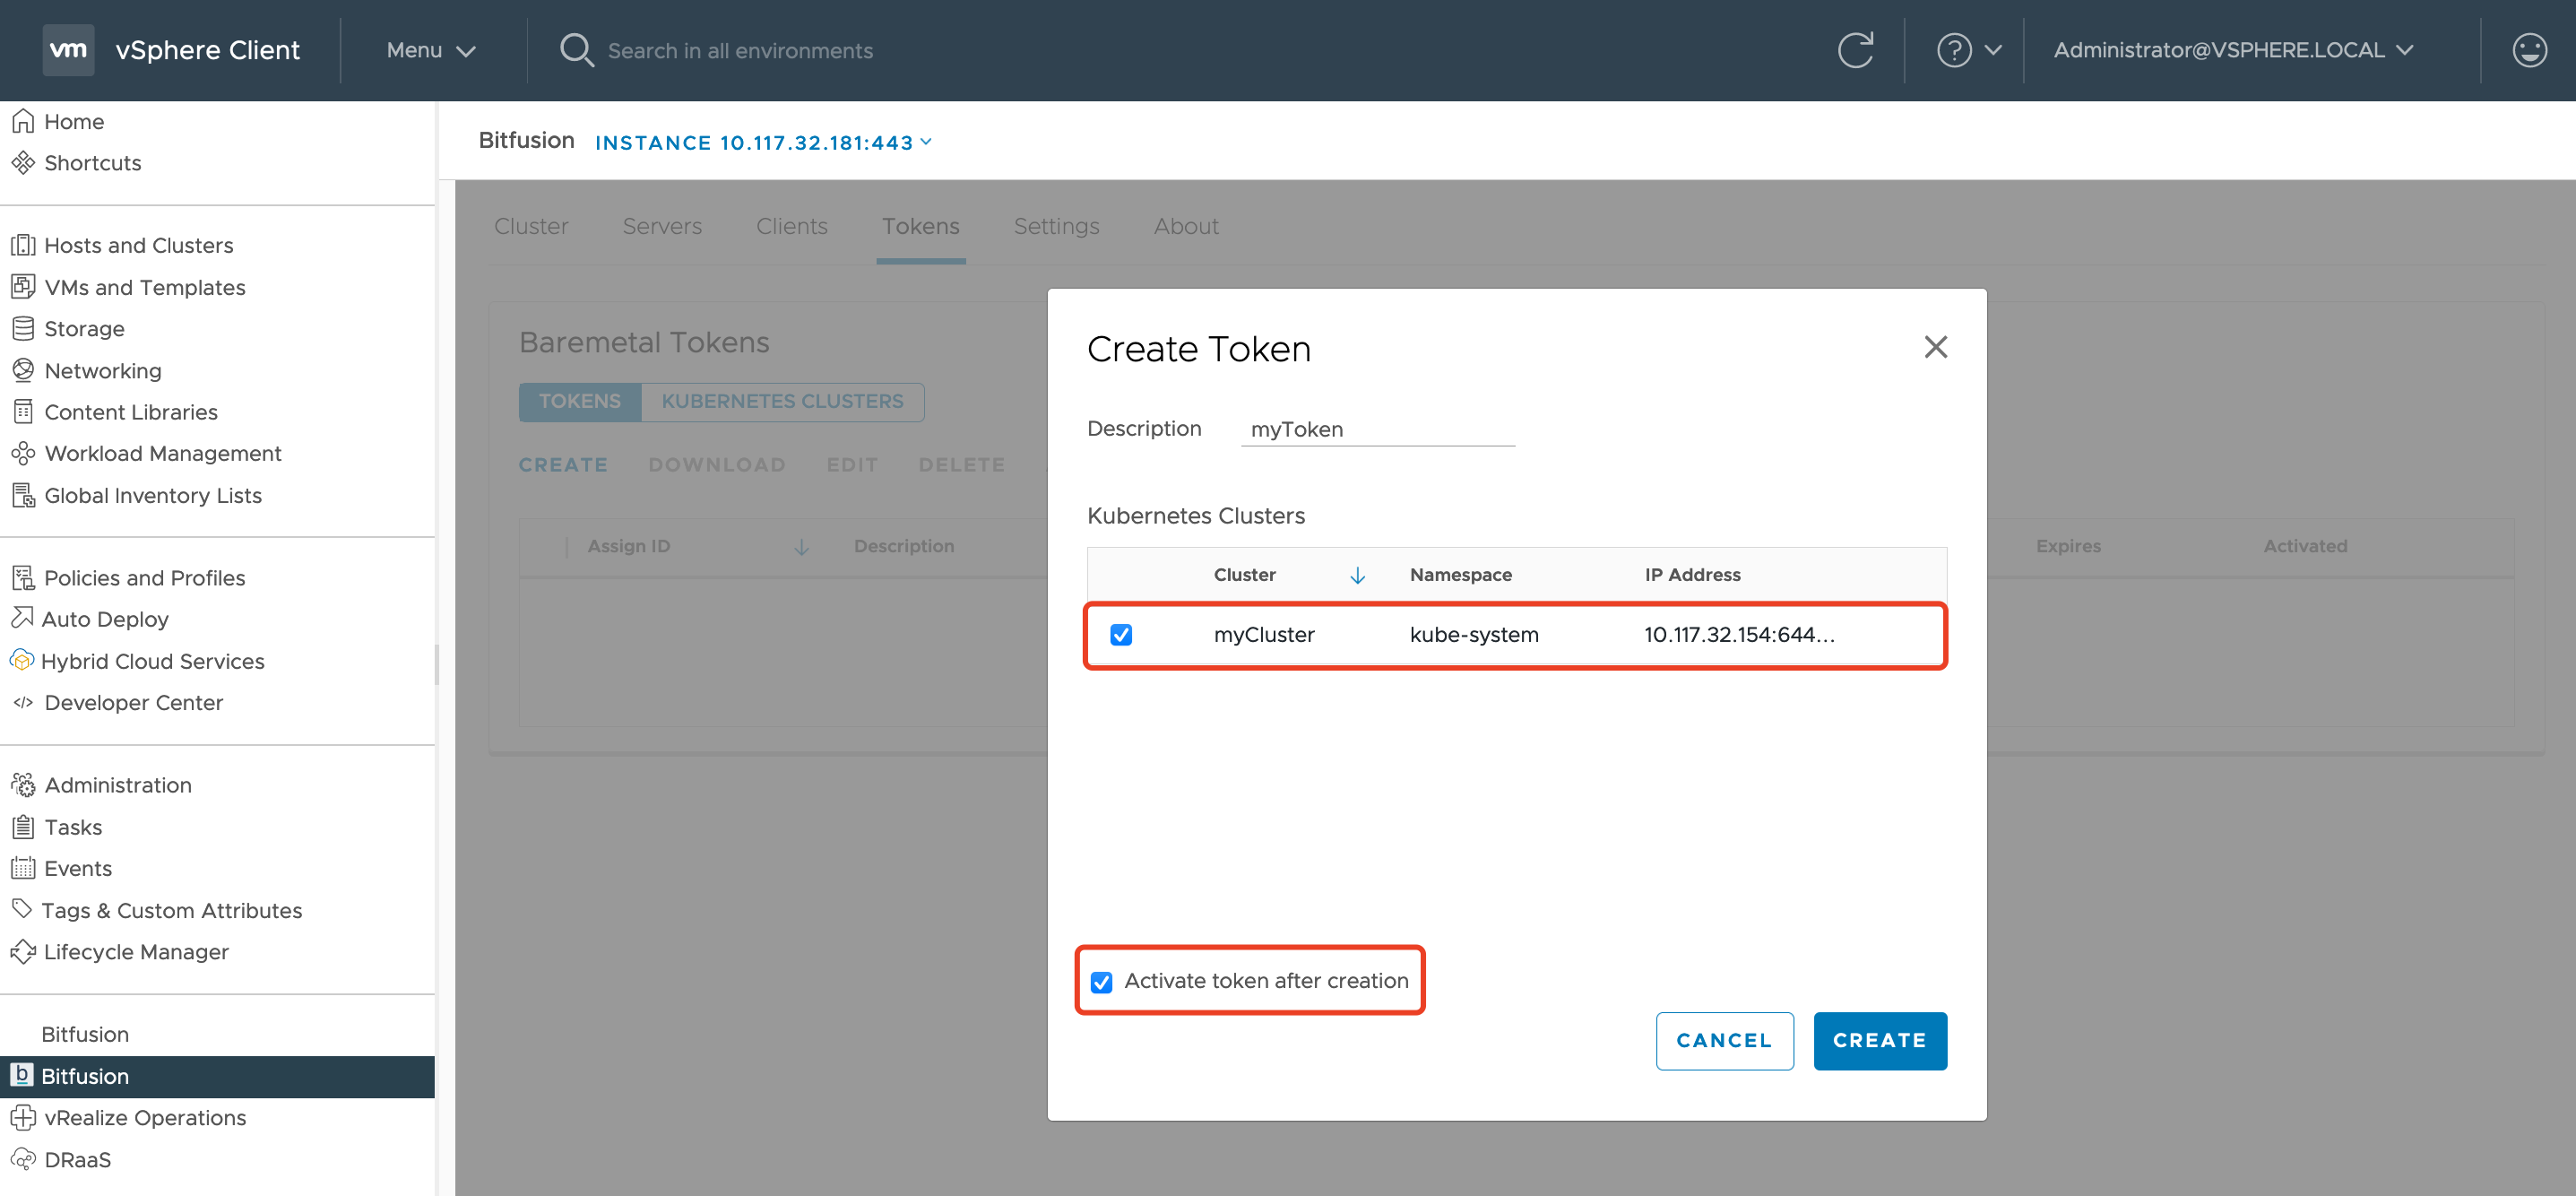Click the DRaaS cloud icon
This screenshot has width=2576, height=1196.
(23, 1159)
